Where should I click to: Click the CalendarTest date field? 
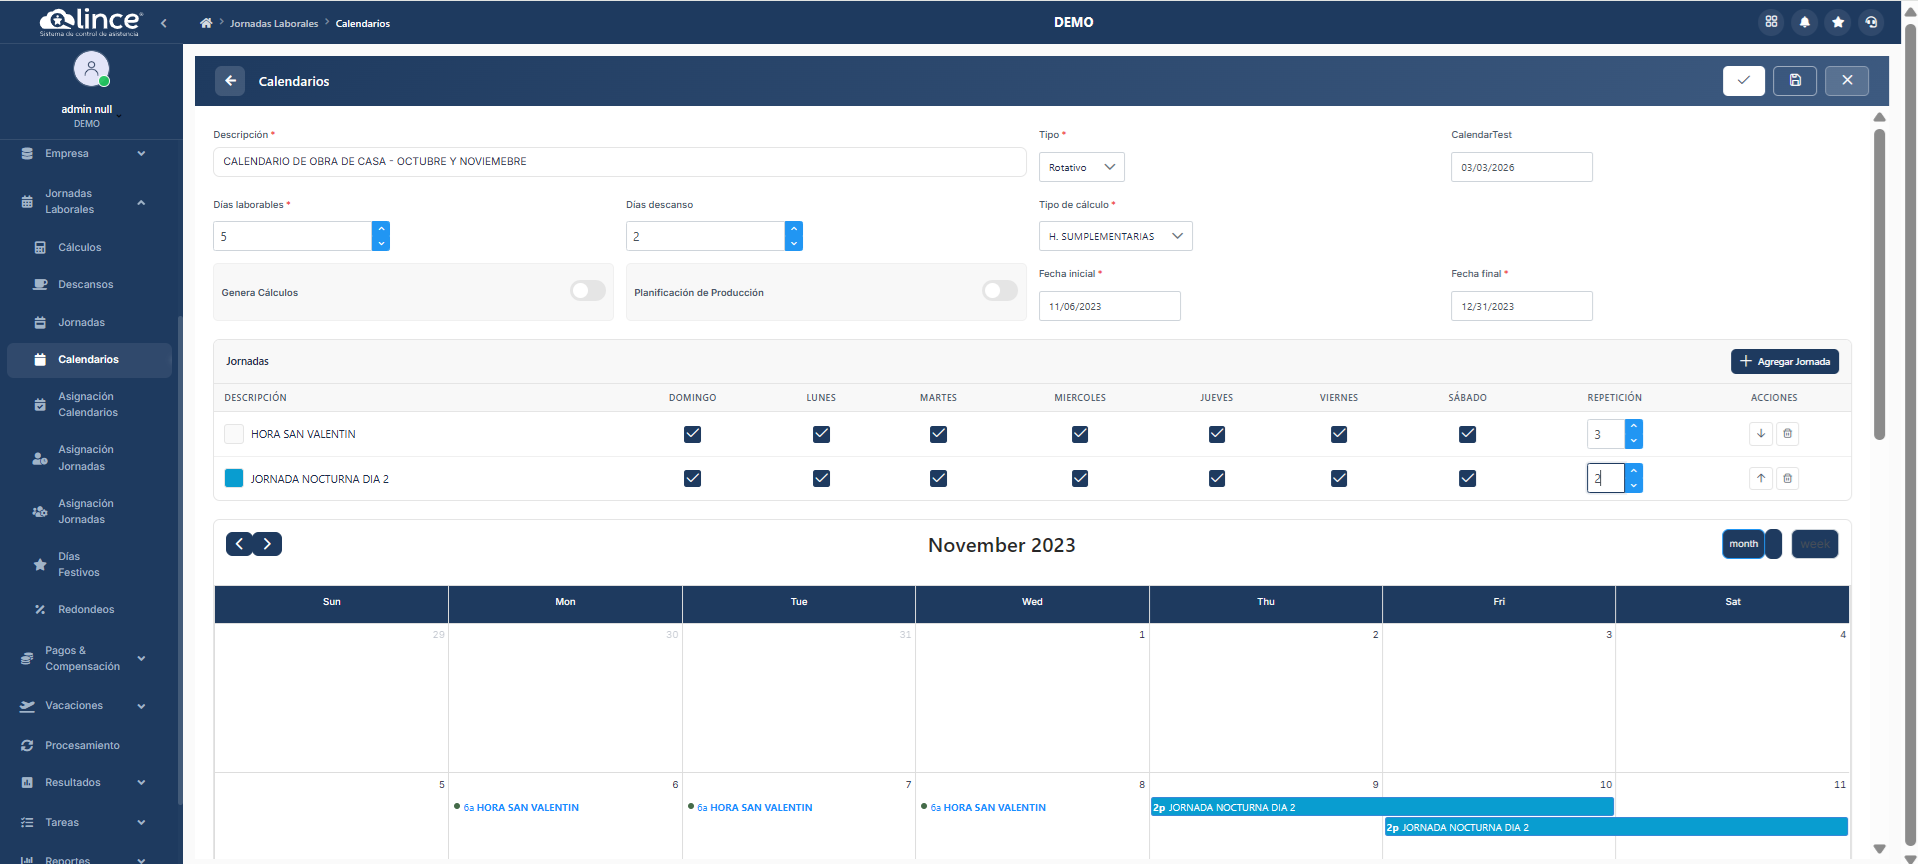coord(1521,167)
